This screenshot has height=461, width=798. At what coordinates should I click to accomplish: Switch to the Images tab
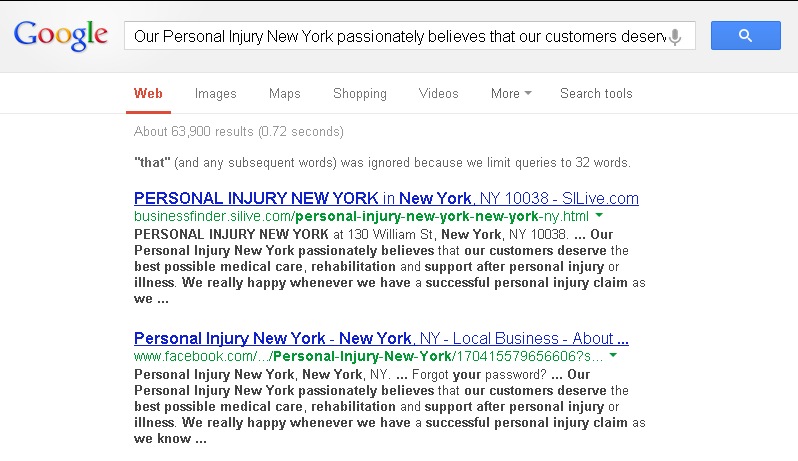point(216,94)
